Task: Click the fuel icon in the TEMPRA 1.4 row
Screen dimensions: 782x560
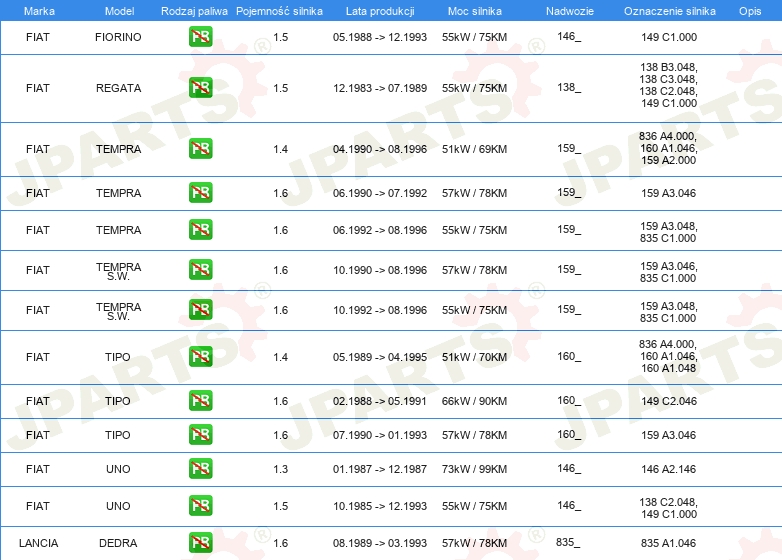Action: [200, 149]
